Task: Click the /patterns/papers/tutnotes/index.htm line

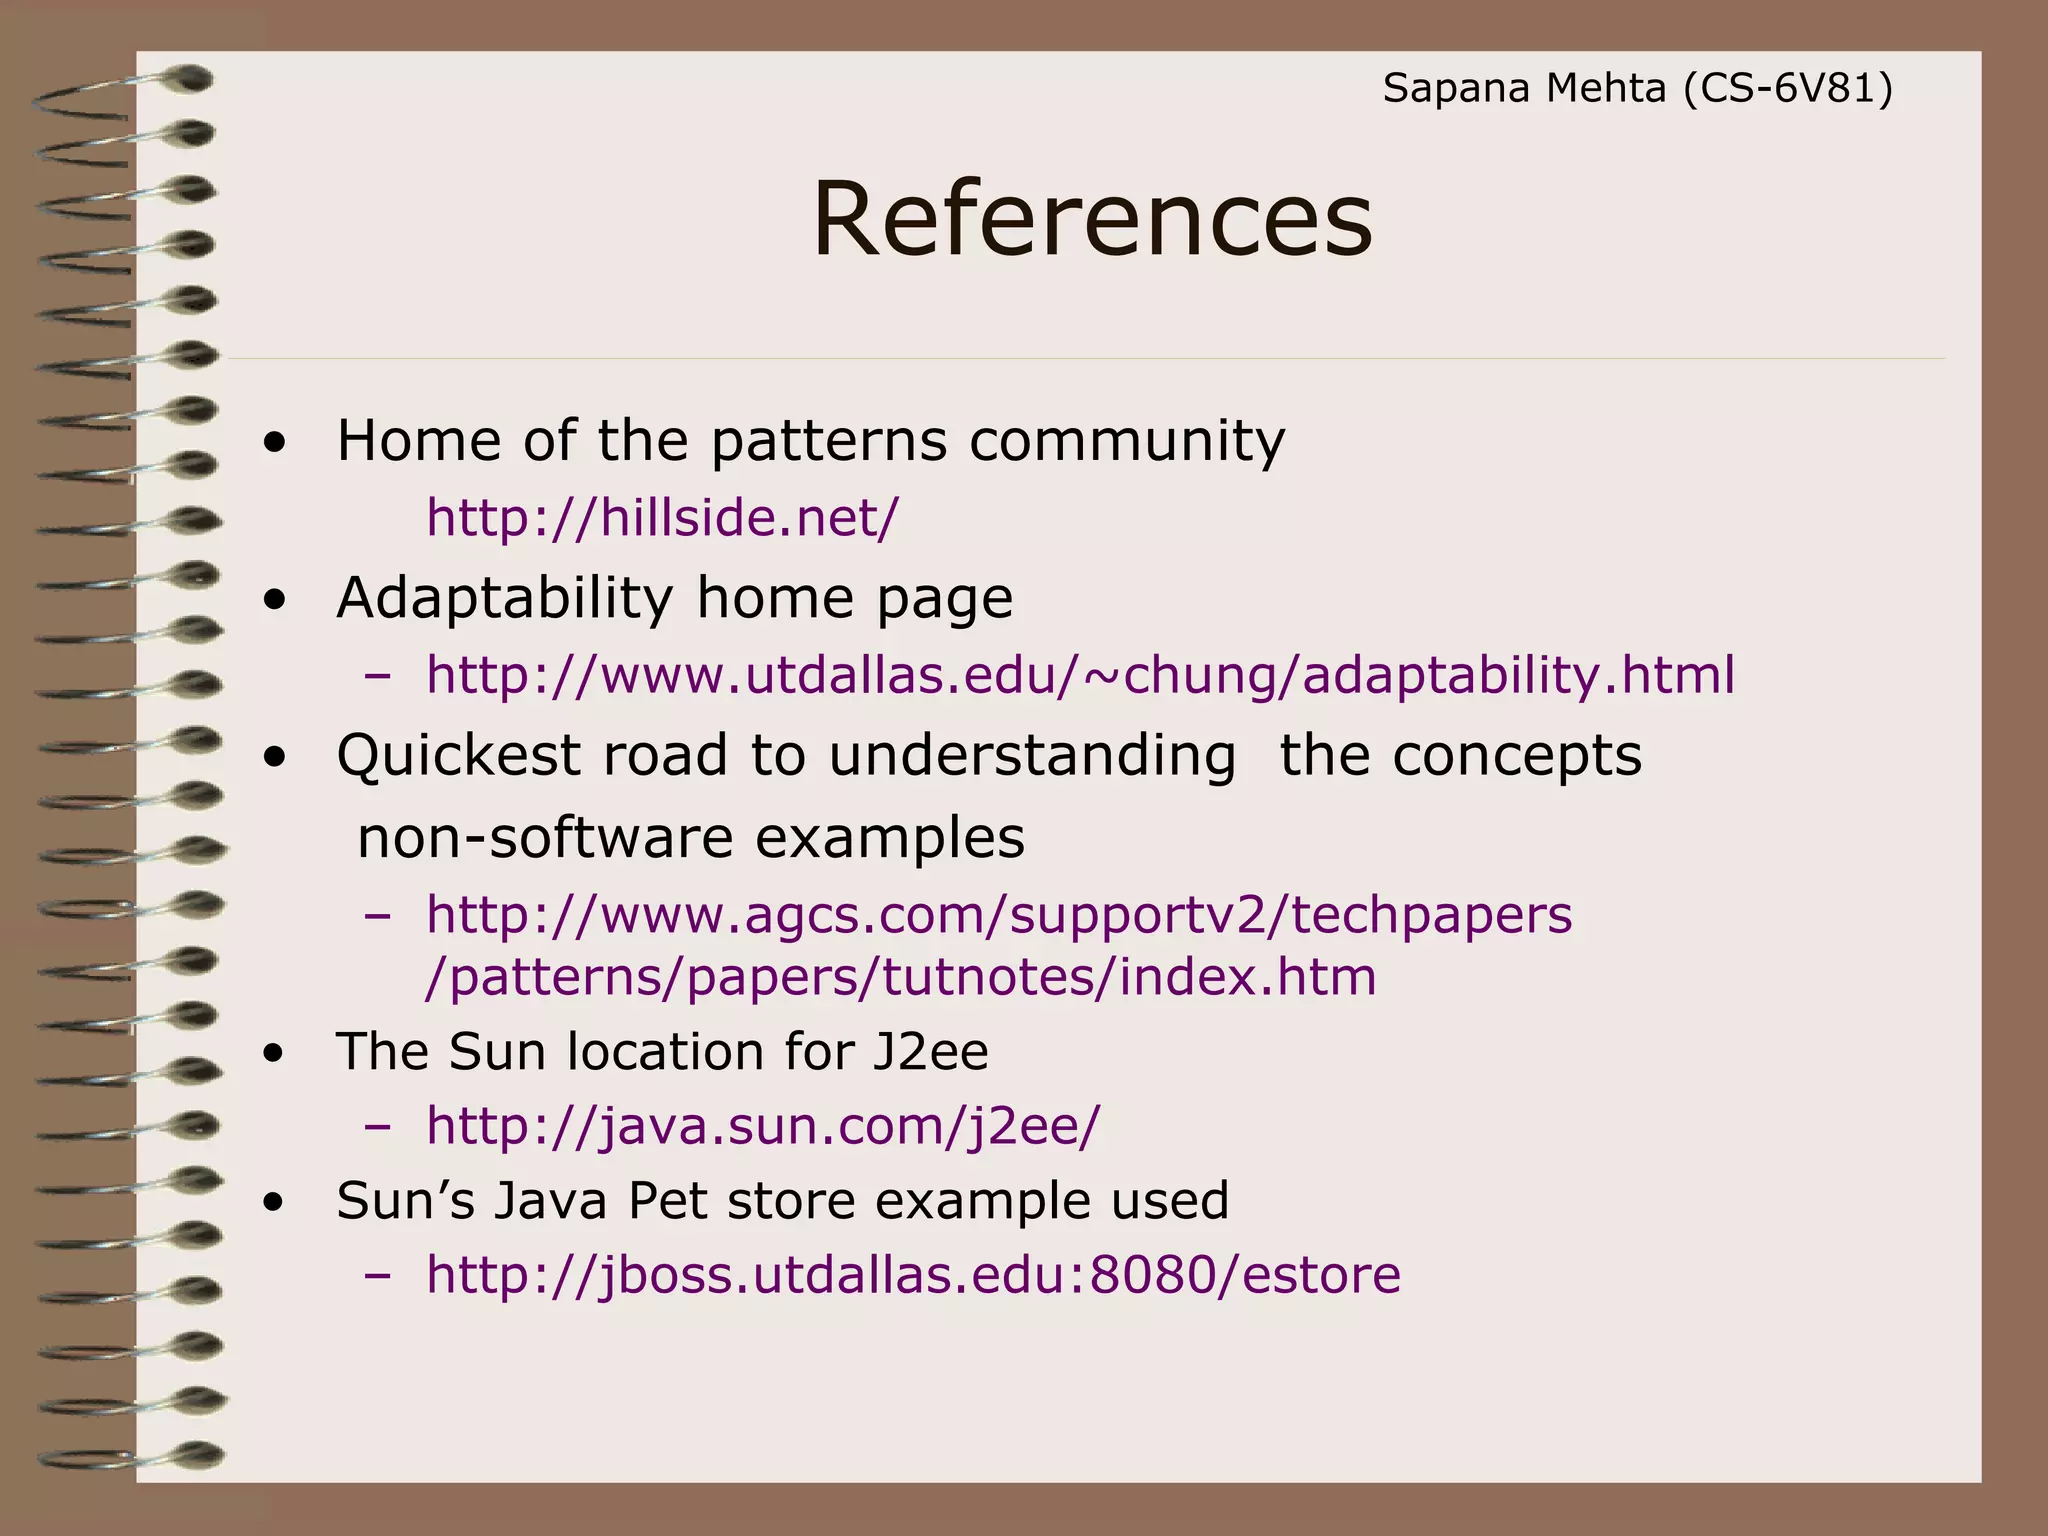Action: (x=900, y=977)
